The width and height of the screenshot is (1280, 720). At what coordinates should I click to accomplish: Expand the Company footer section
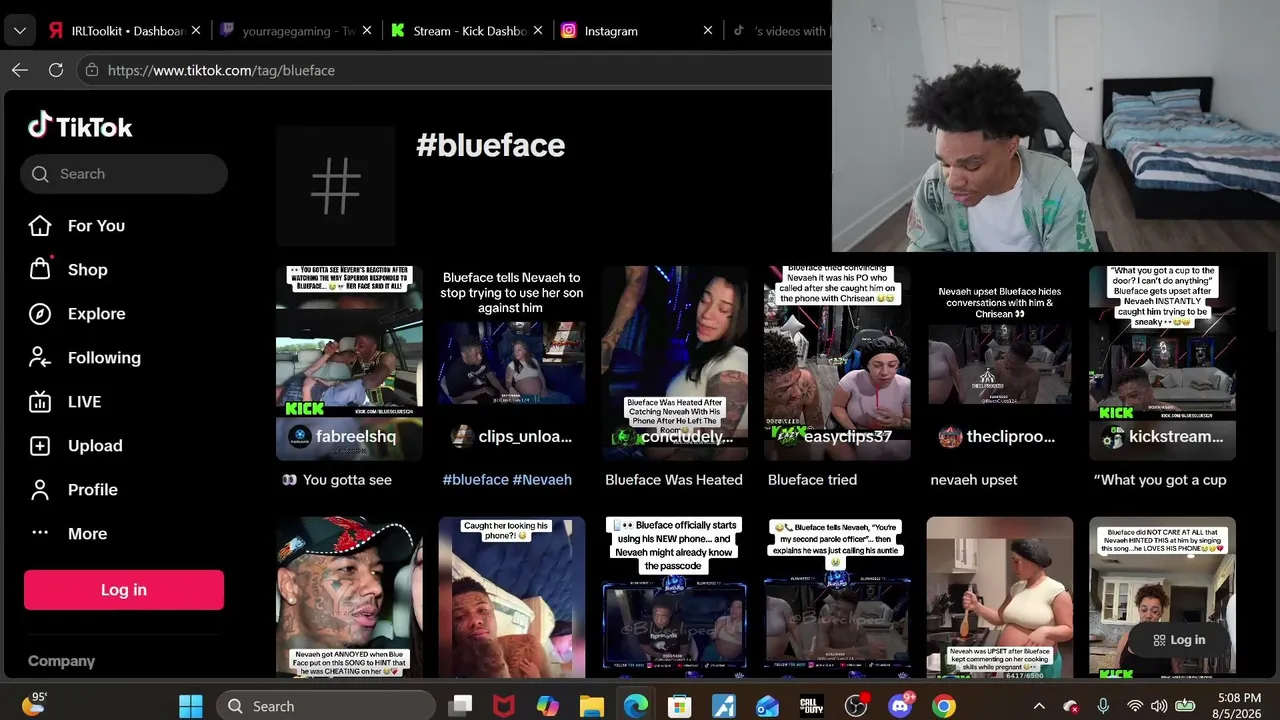(61, 661)
